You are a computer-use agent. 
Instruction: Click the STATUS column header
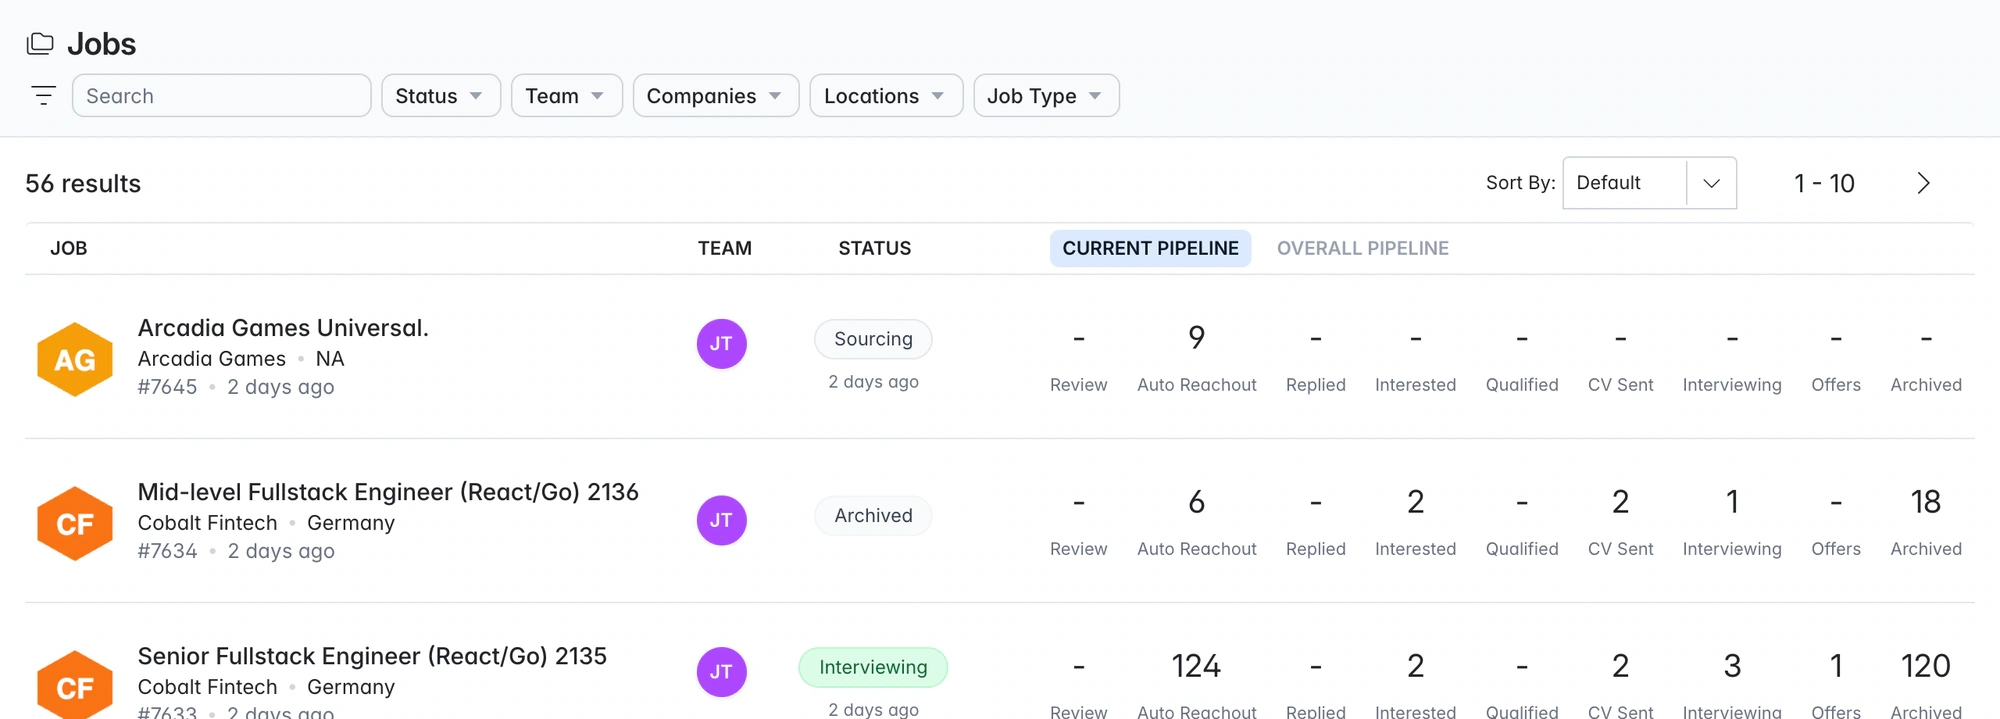coord(875,248)
